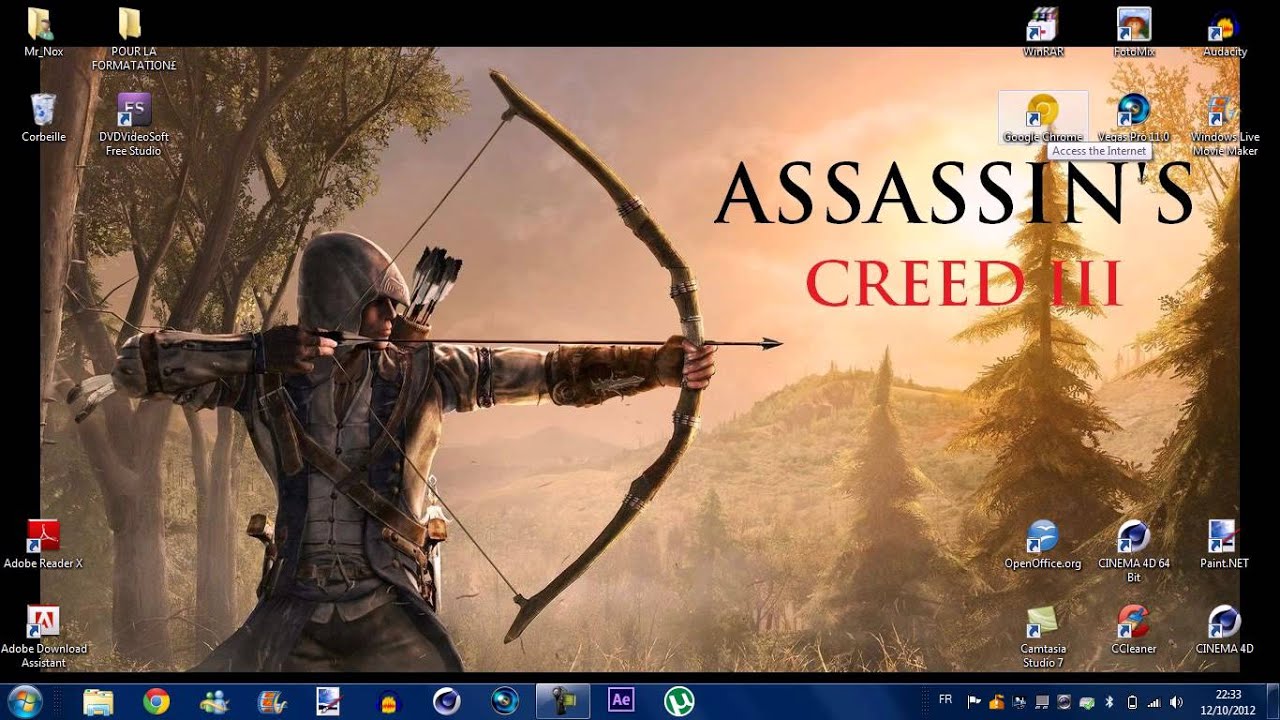1280x720 pixels.
Task: Open the network signal tray icon
Action: click(1154, 702)
